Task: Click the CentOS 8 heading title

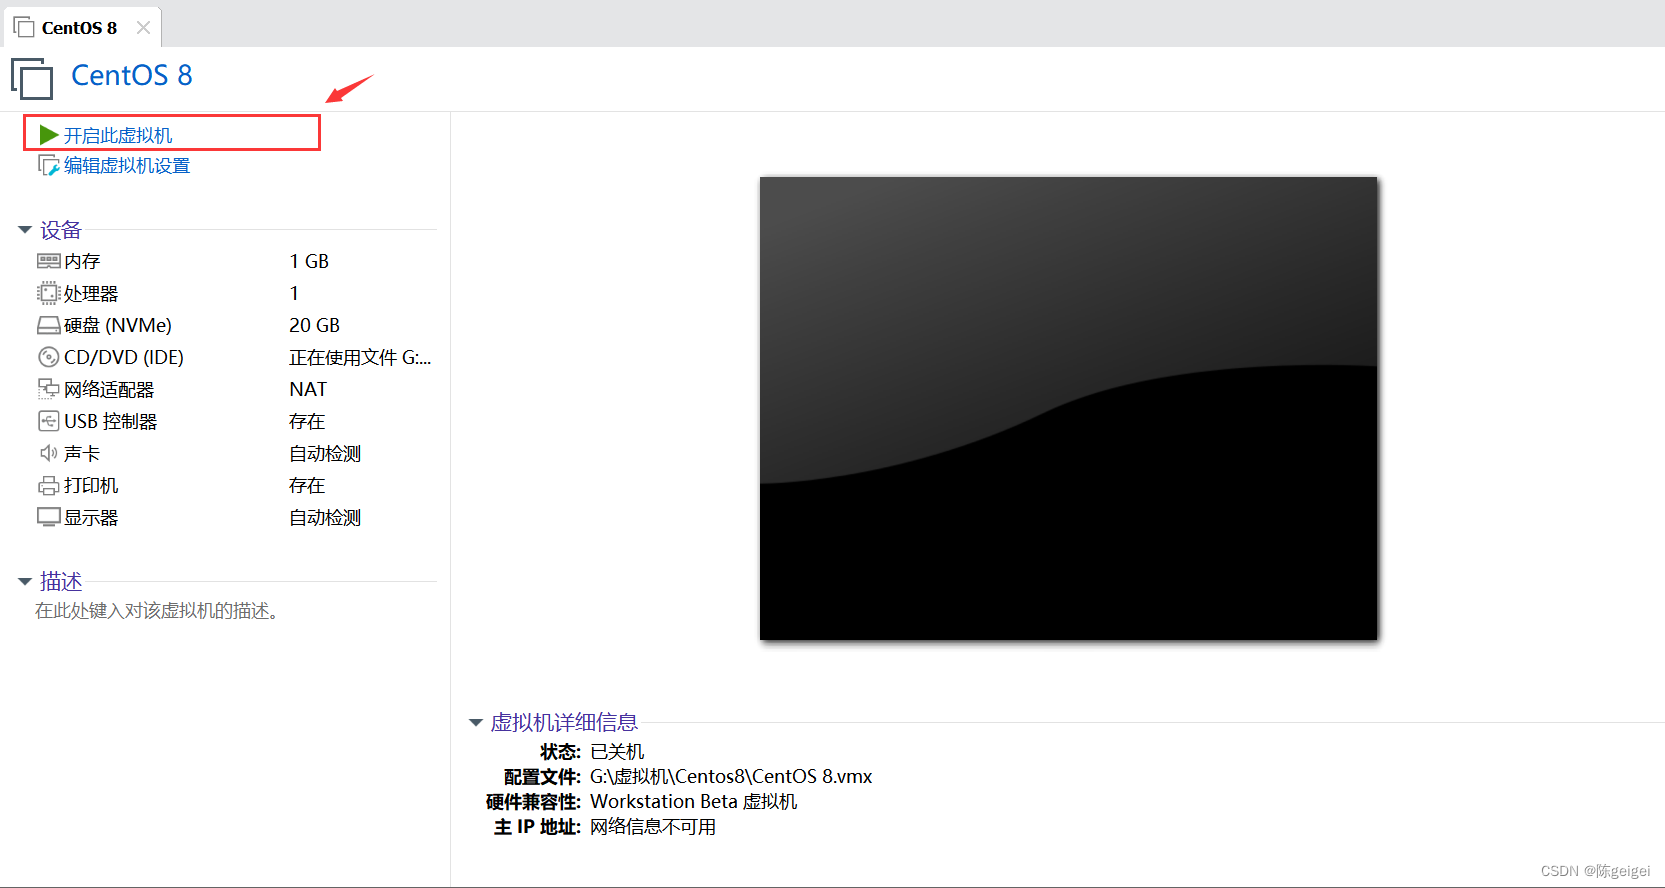Action: [132, 75]
